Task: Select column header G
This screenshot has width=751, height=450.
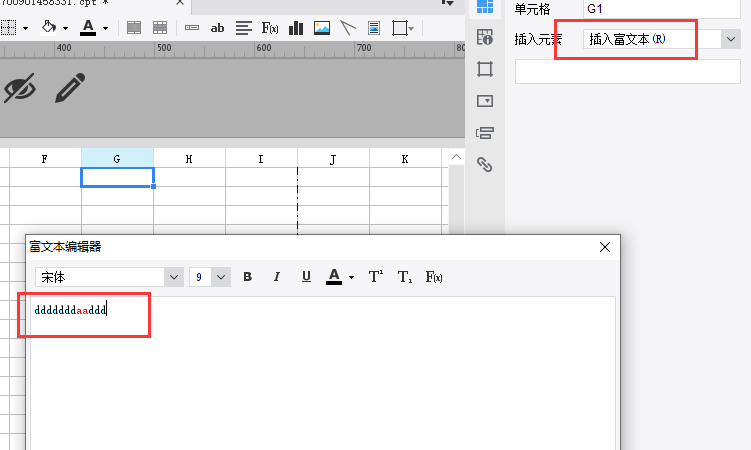Action: [x=117, y=158]
